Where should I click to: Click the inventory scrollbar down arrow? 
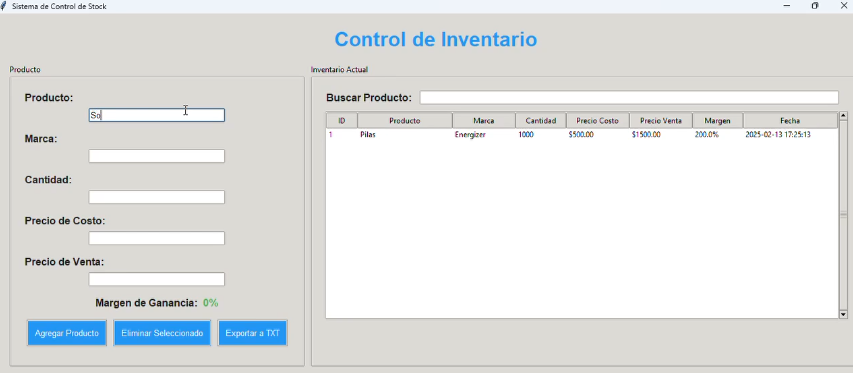point(843,314)
